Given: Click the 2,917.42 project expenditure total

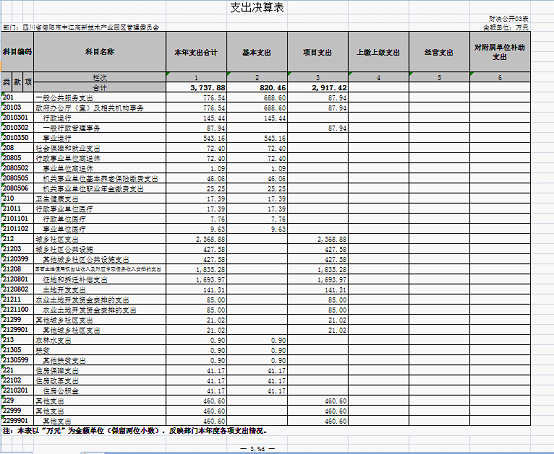Looking at the screenshot, I should click(318, 87).
